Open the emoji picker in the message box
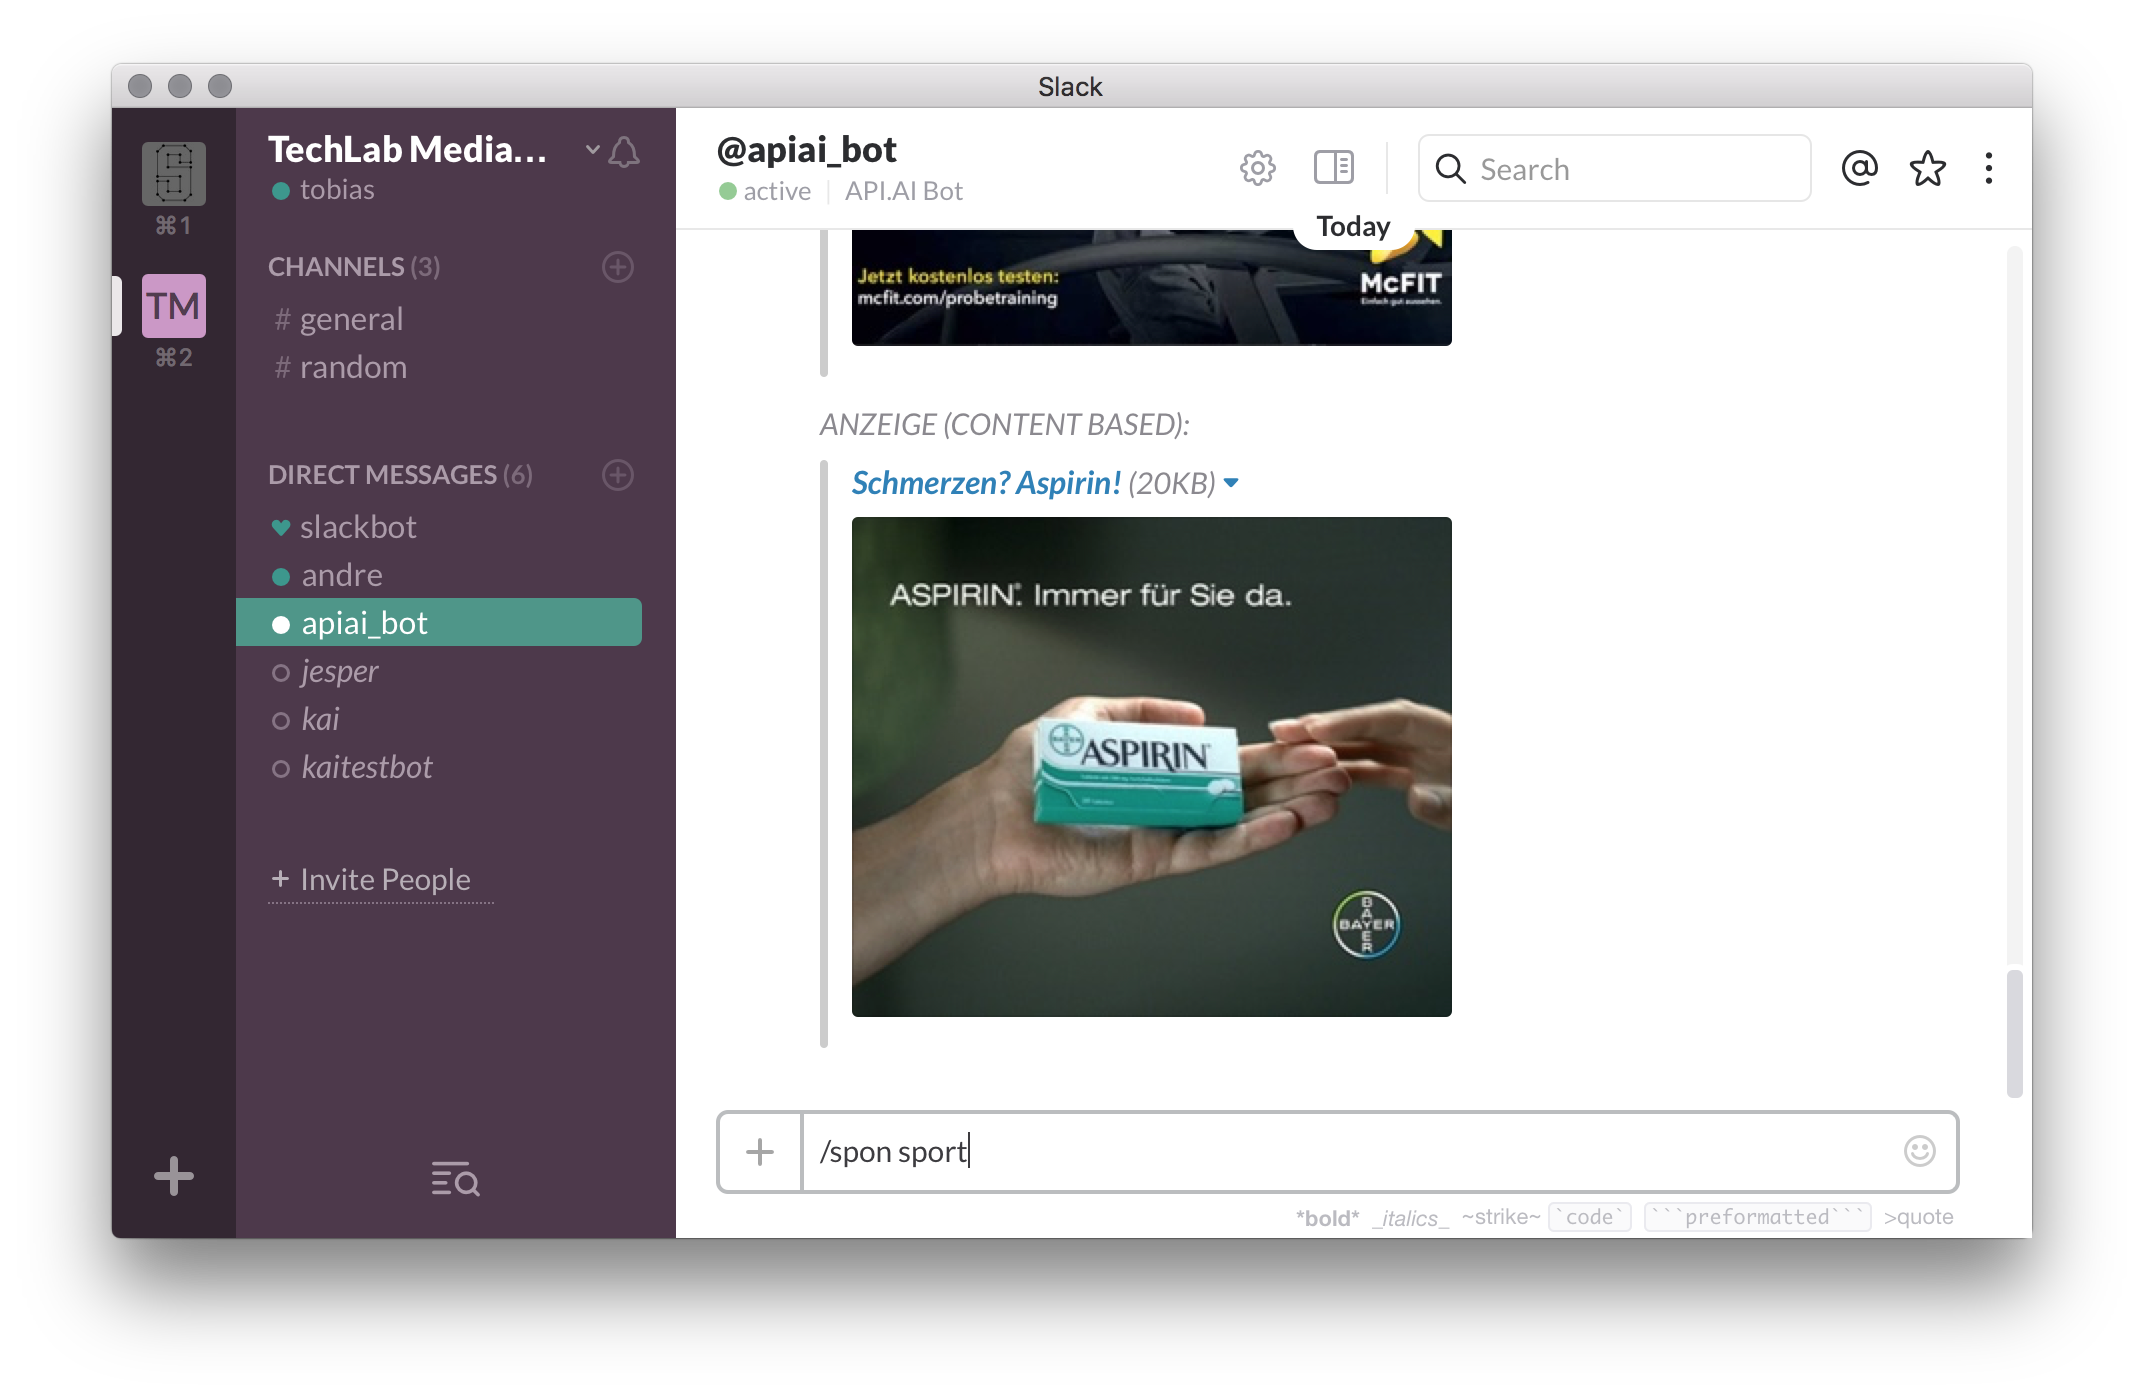 coord(1918,1152)
